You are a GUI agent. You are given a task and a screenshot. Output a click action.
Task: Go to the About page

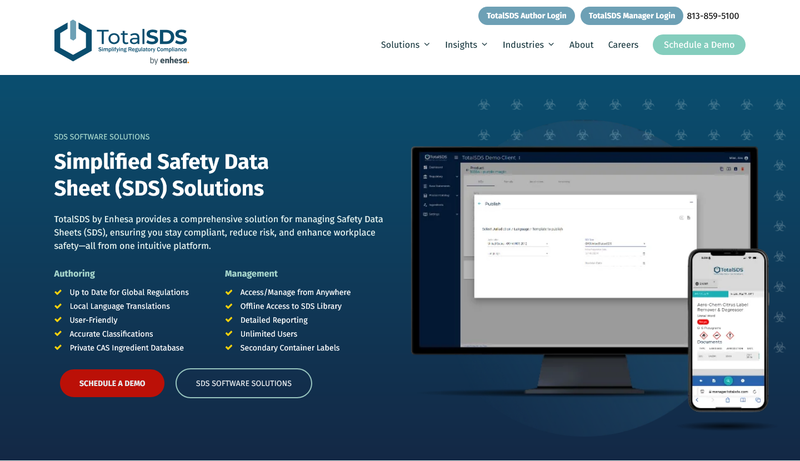581,45
